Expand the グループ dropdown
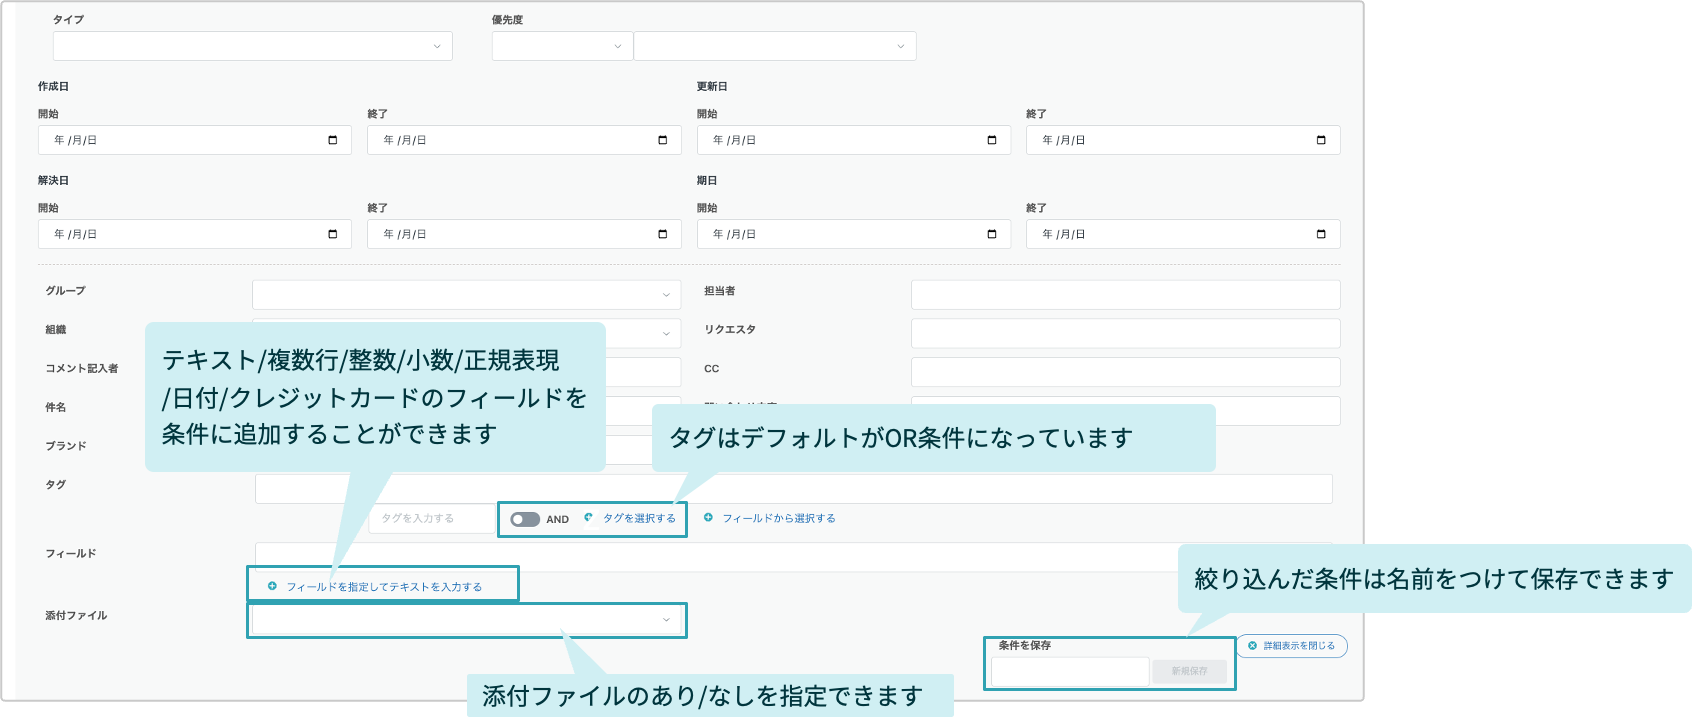Screen dimensions: 1692x726 (x=466, y=295)
